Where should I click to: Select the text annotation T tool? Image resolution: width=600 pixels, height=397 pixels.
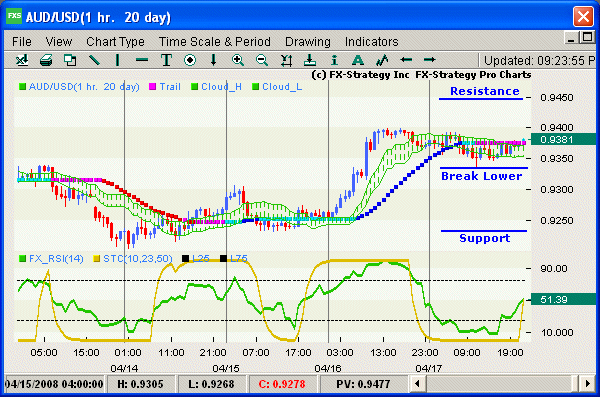tap(166, 60)
